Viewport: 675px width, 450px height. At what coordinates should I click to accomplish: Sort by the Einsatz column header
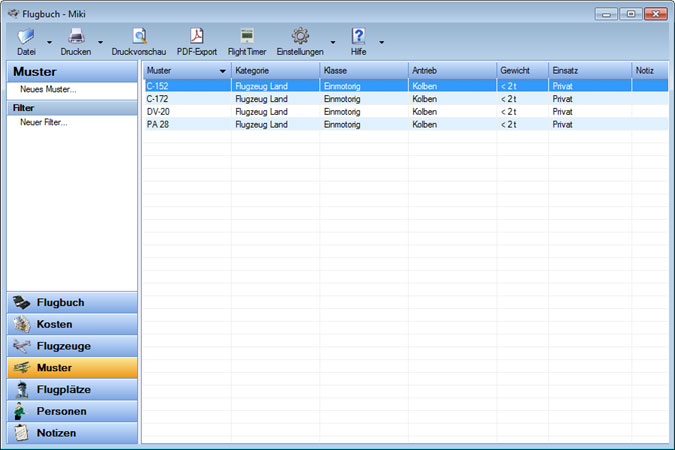point(590,71)
